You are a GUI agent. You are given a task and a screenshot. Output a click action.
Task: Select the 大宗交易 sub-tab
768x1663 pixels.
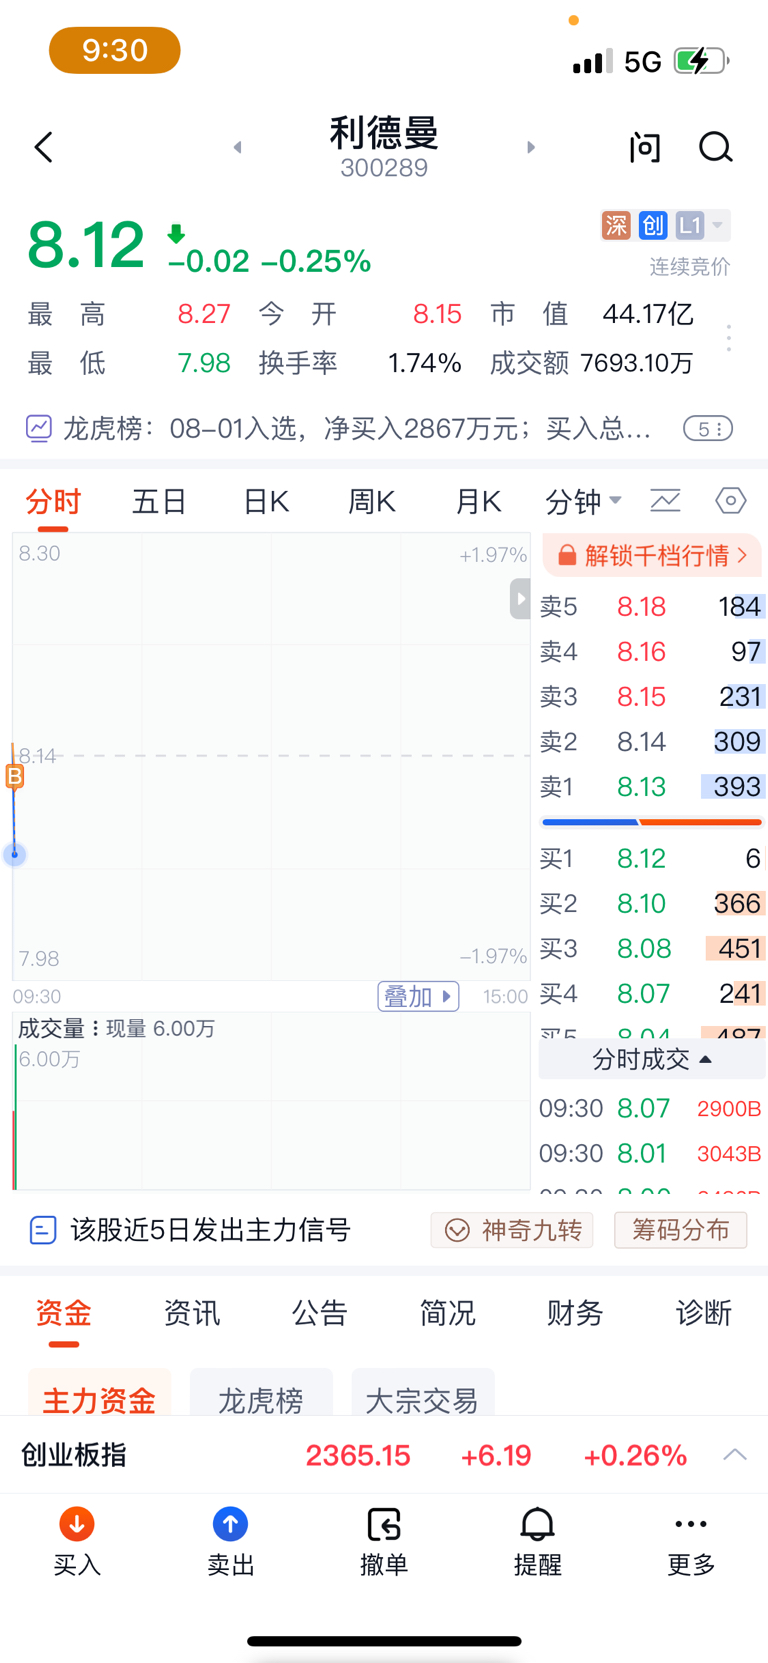(x=423, y=1393)
